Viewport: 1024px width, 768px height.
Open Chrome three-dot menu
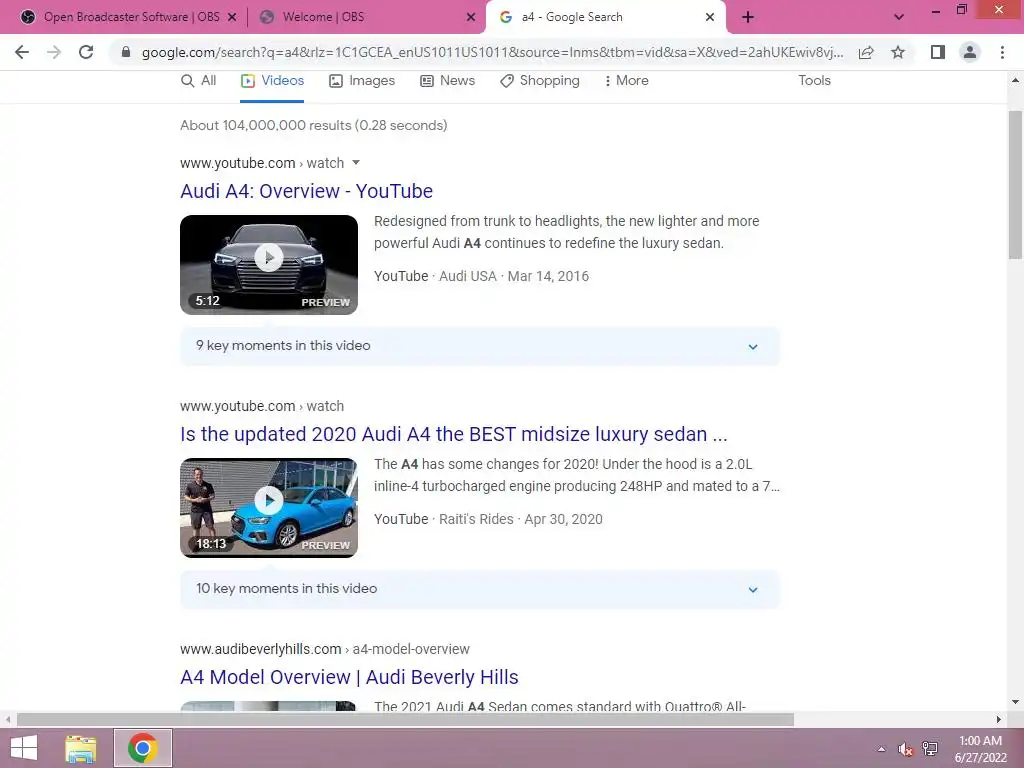[1002, 52]
